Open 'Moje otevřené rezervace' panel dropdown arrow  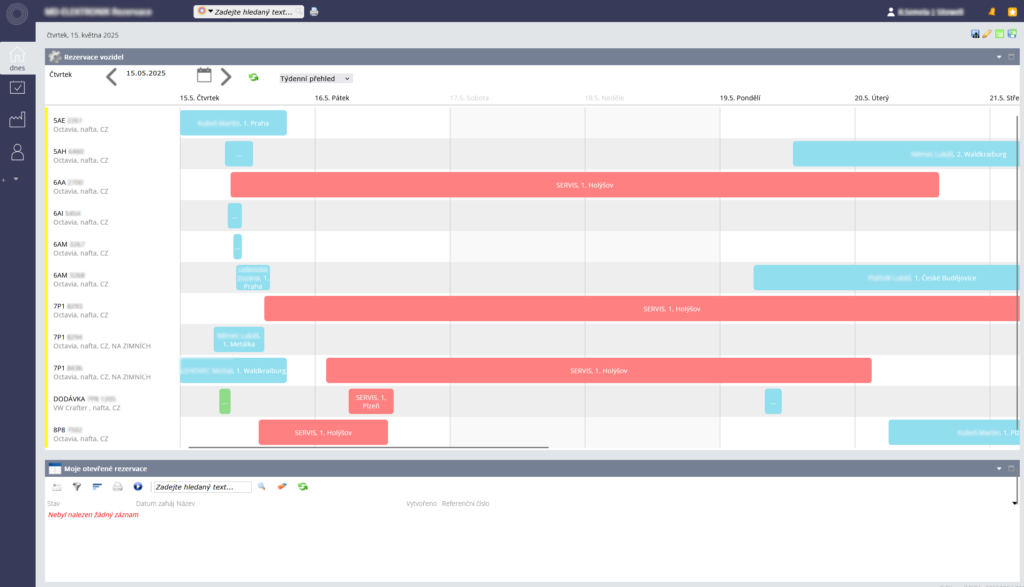[999, 469]
